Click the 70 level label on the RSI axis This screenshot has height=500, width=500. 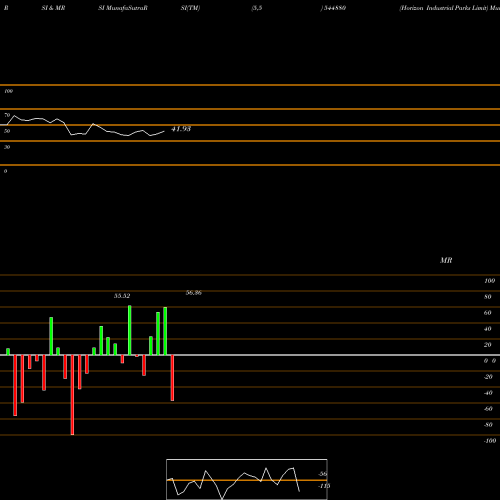coord(7,115)
